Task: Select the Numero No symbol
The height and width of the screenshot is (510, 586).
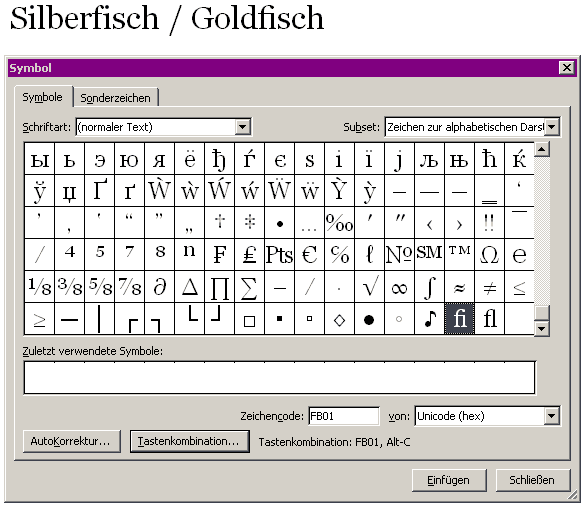Action: click(400, 255)
